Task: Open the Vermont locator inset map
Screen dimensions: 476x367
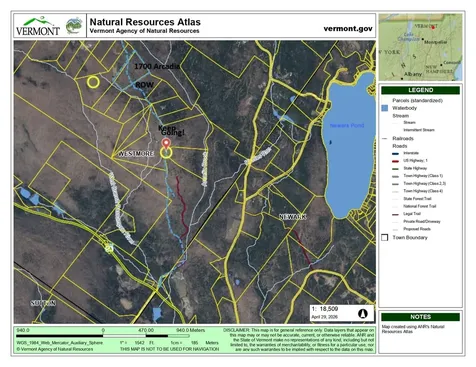Action: tap(421, 47)
